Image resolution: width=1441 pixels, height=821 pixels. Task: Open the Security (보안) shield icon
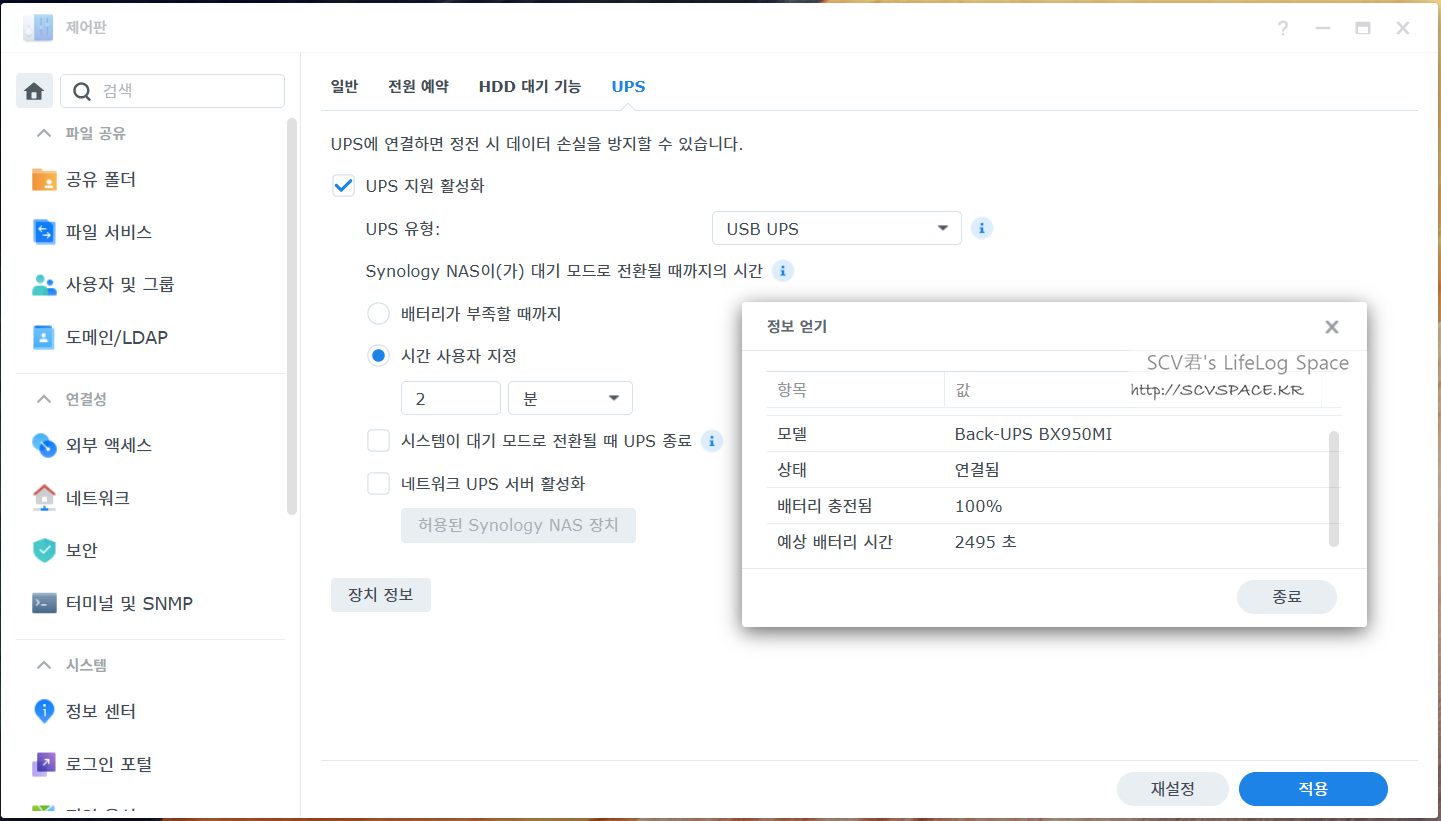coord(44,550)
